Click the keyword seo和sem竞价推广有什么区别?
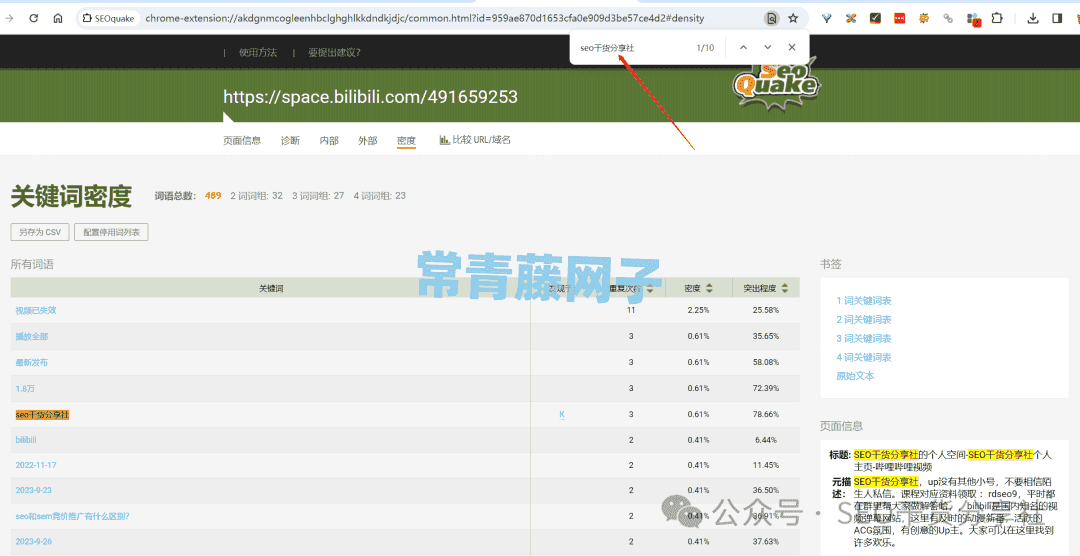The width and height of the screenshot is (1080, 556). pos(72,516)
